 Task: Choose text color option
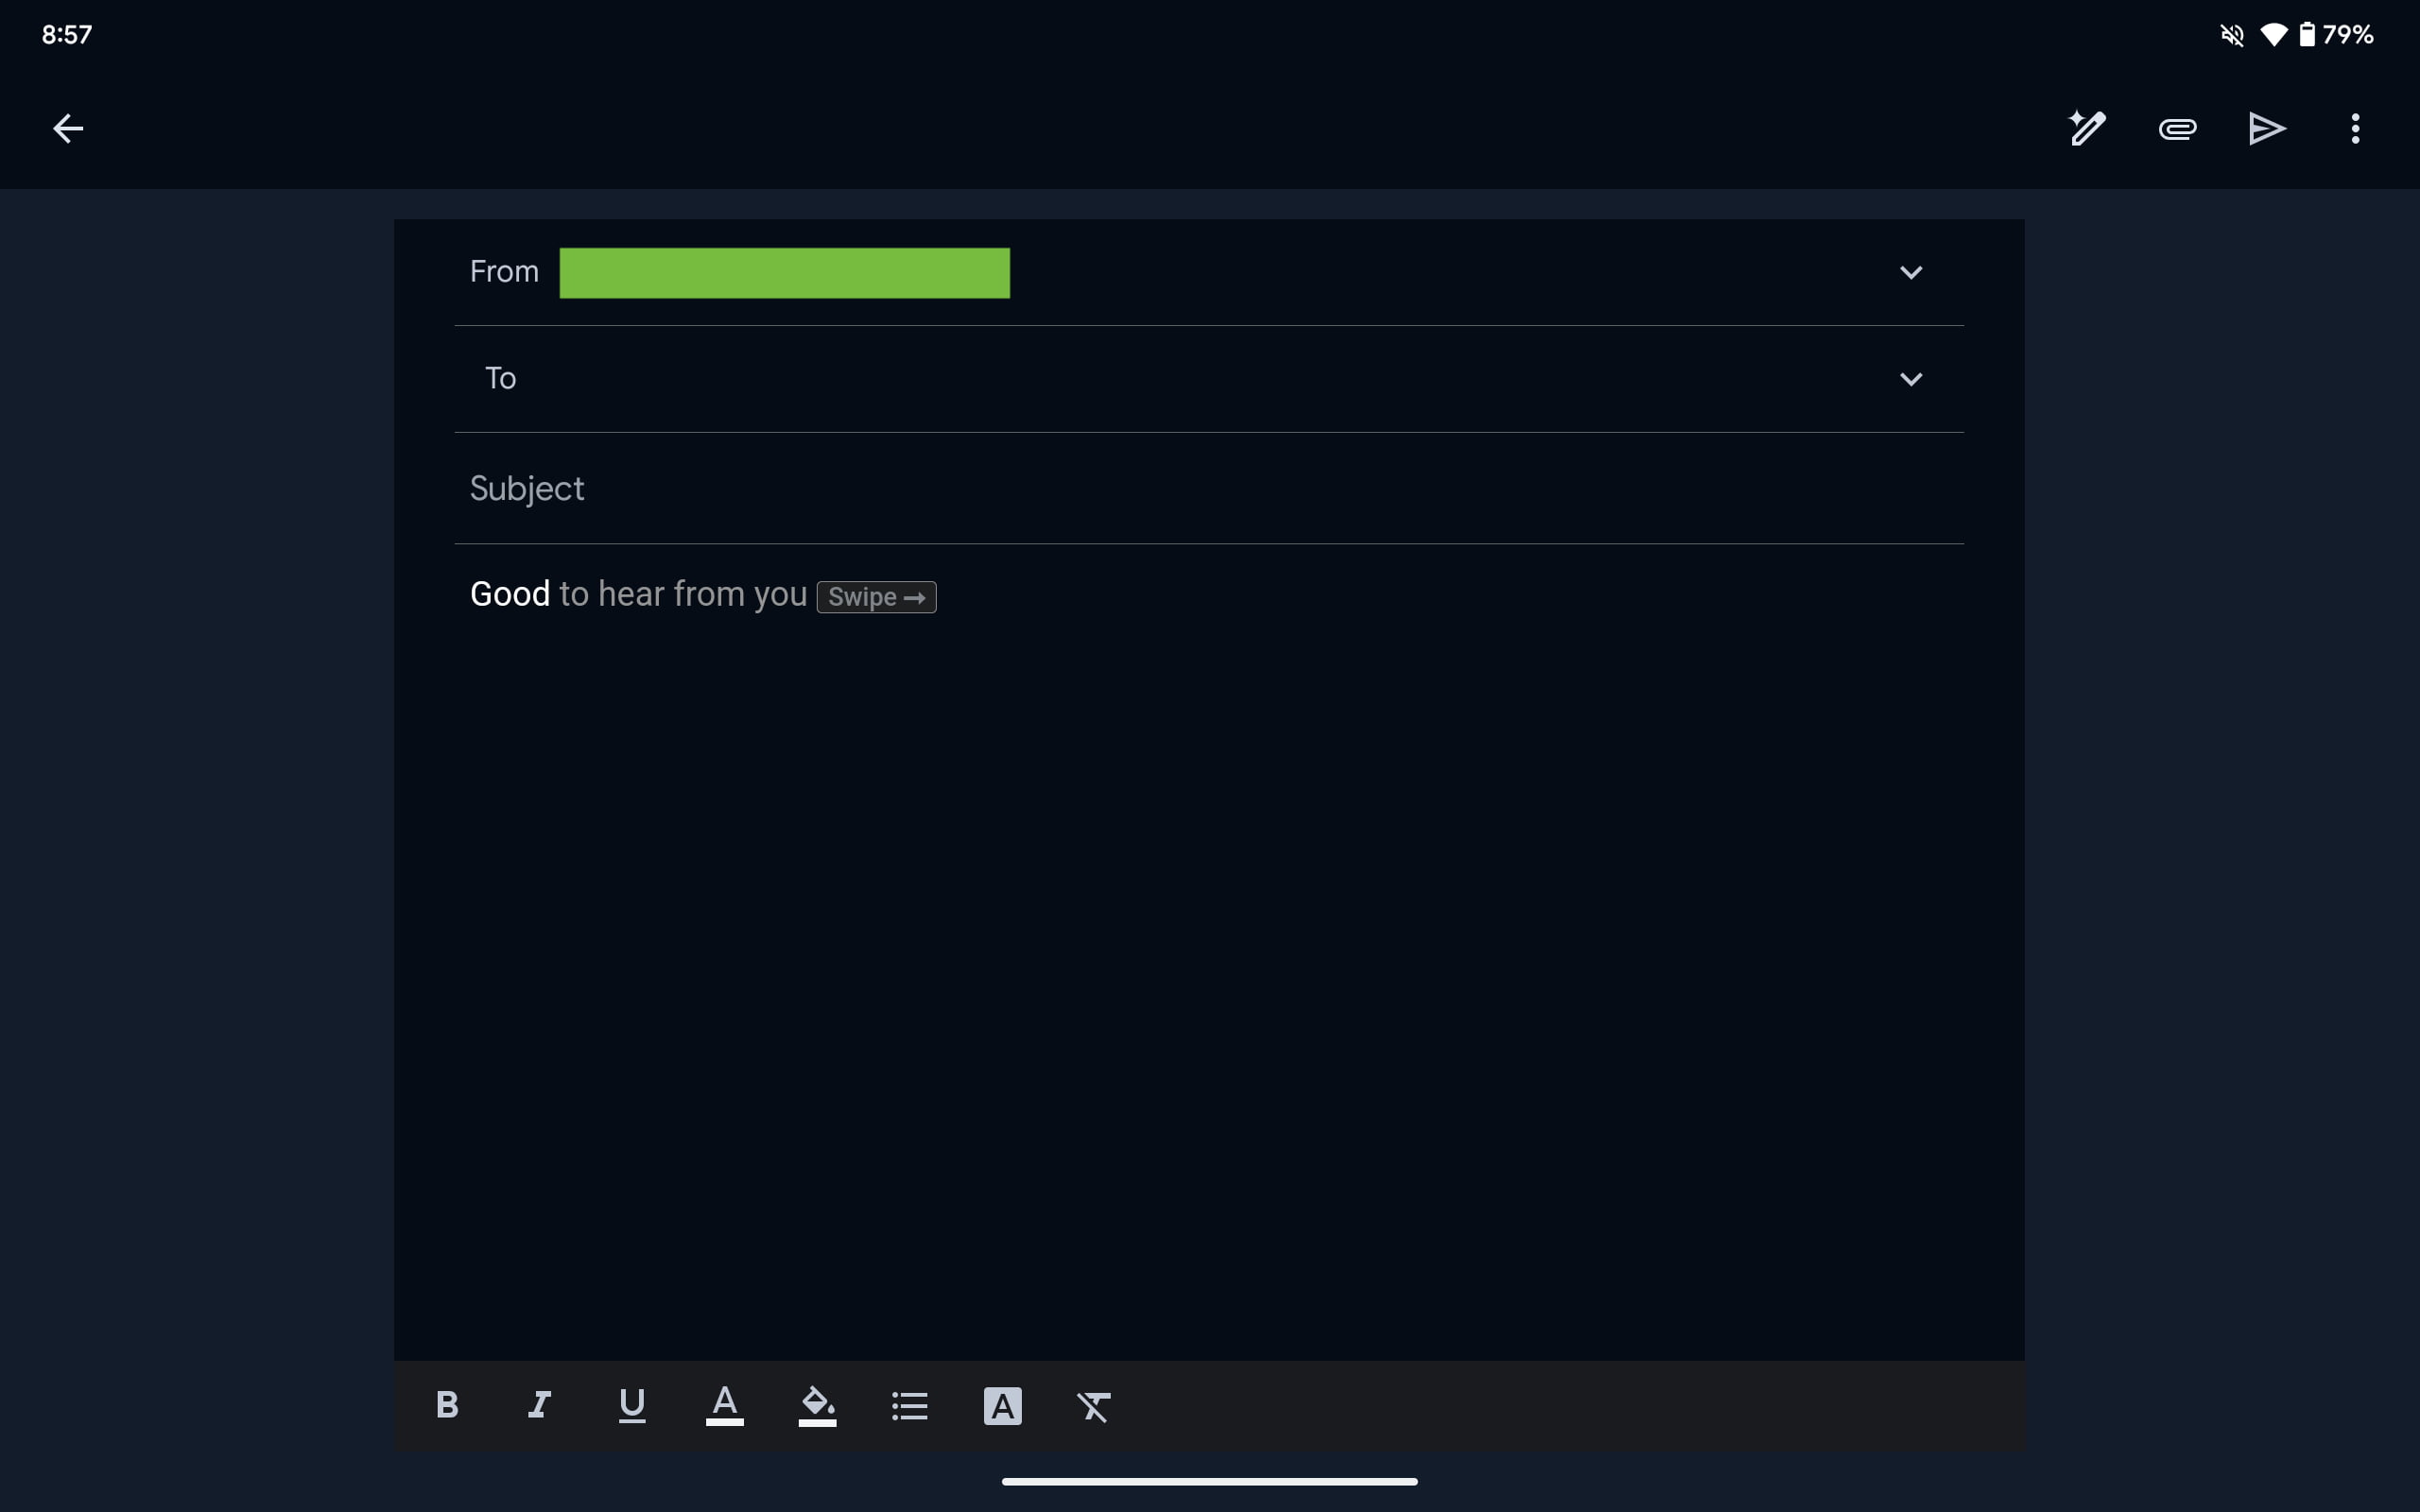[x=724, y=1405]
